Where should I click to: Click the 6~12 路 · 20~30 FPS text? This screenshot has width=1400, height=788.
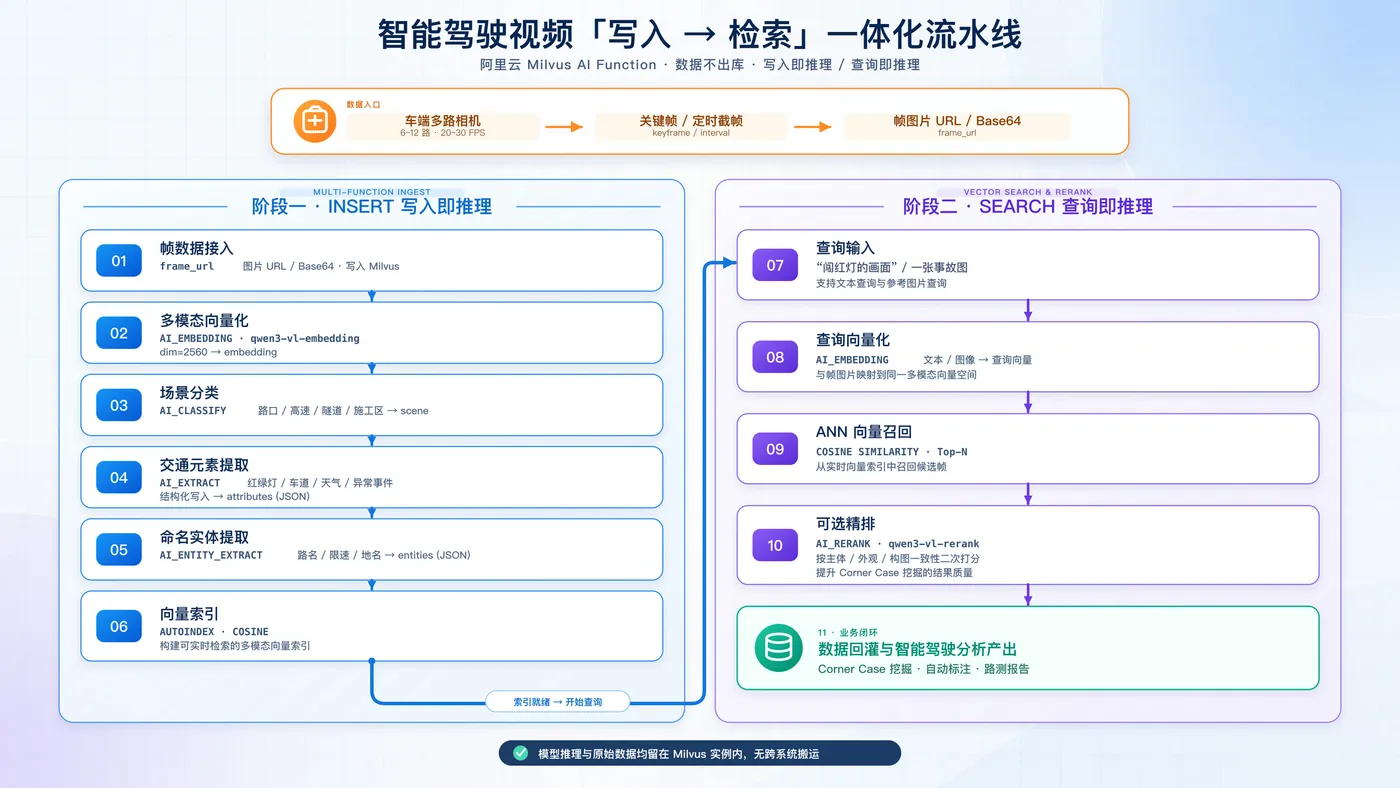coord(443,133)
